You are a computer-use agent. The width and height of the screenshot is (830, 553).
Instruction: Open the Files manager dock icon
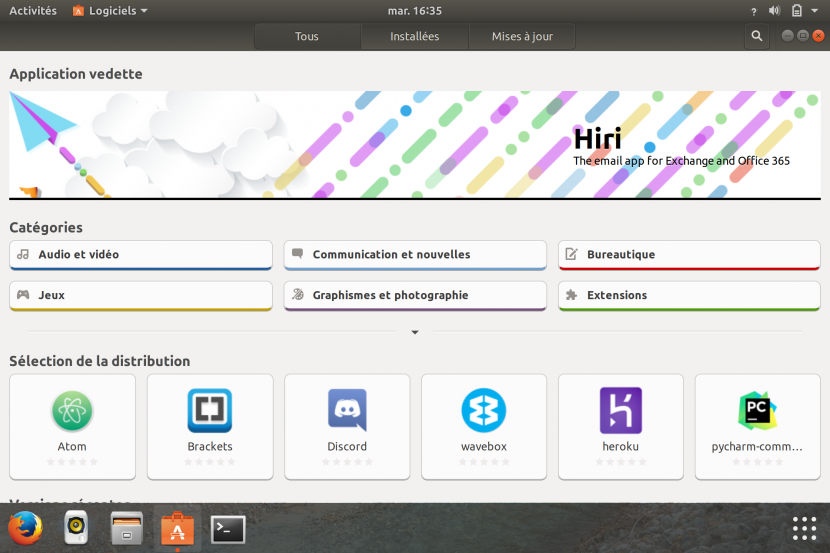pos(127,528)
